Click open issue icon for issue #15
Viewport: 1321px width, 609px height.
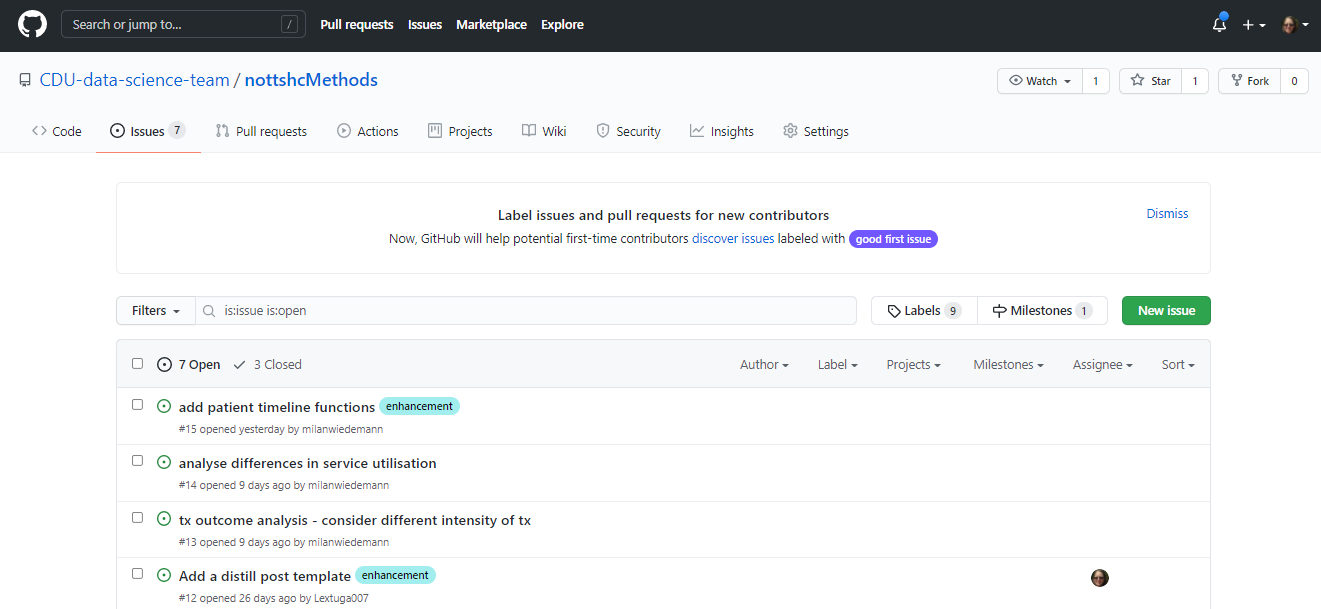coord(164,406)
